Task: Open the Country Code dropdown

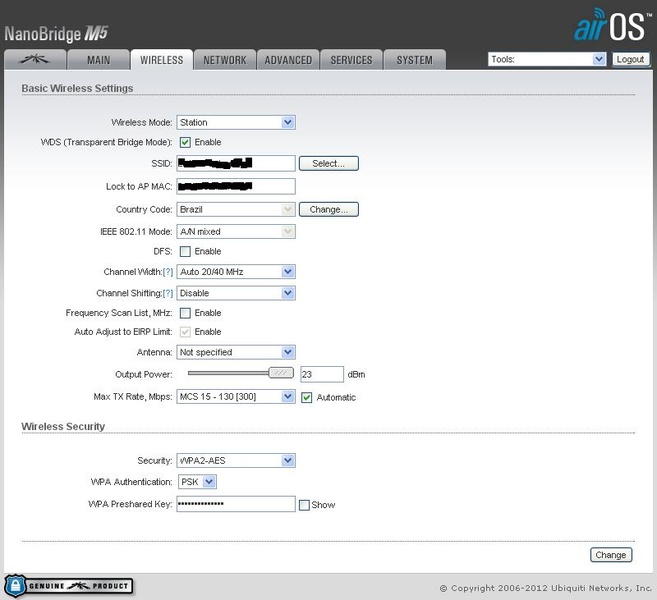Action: (x=236, y=209)
